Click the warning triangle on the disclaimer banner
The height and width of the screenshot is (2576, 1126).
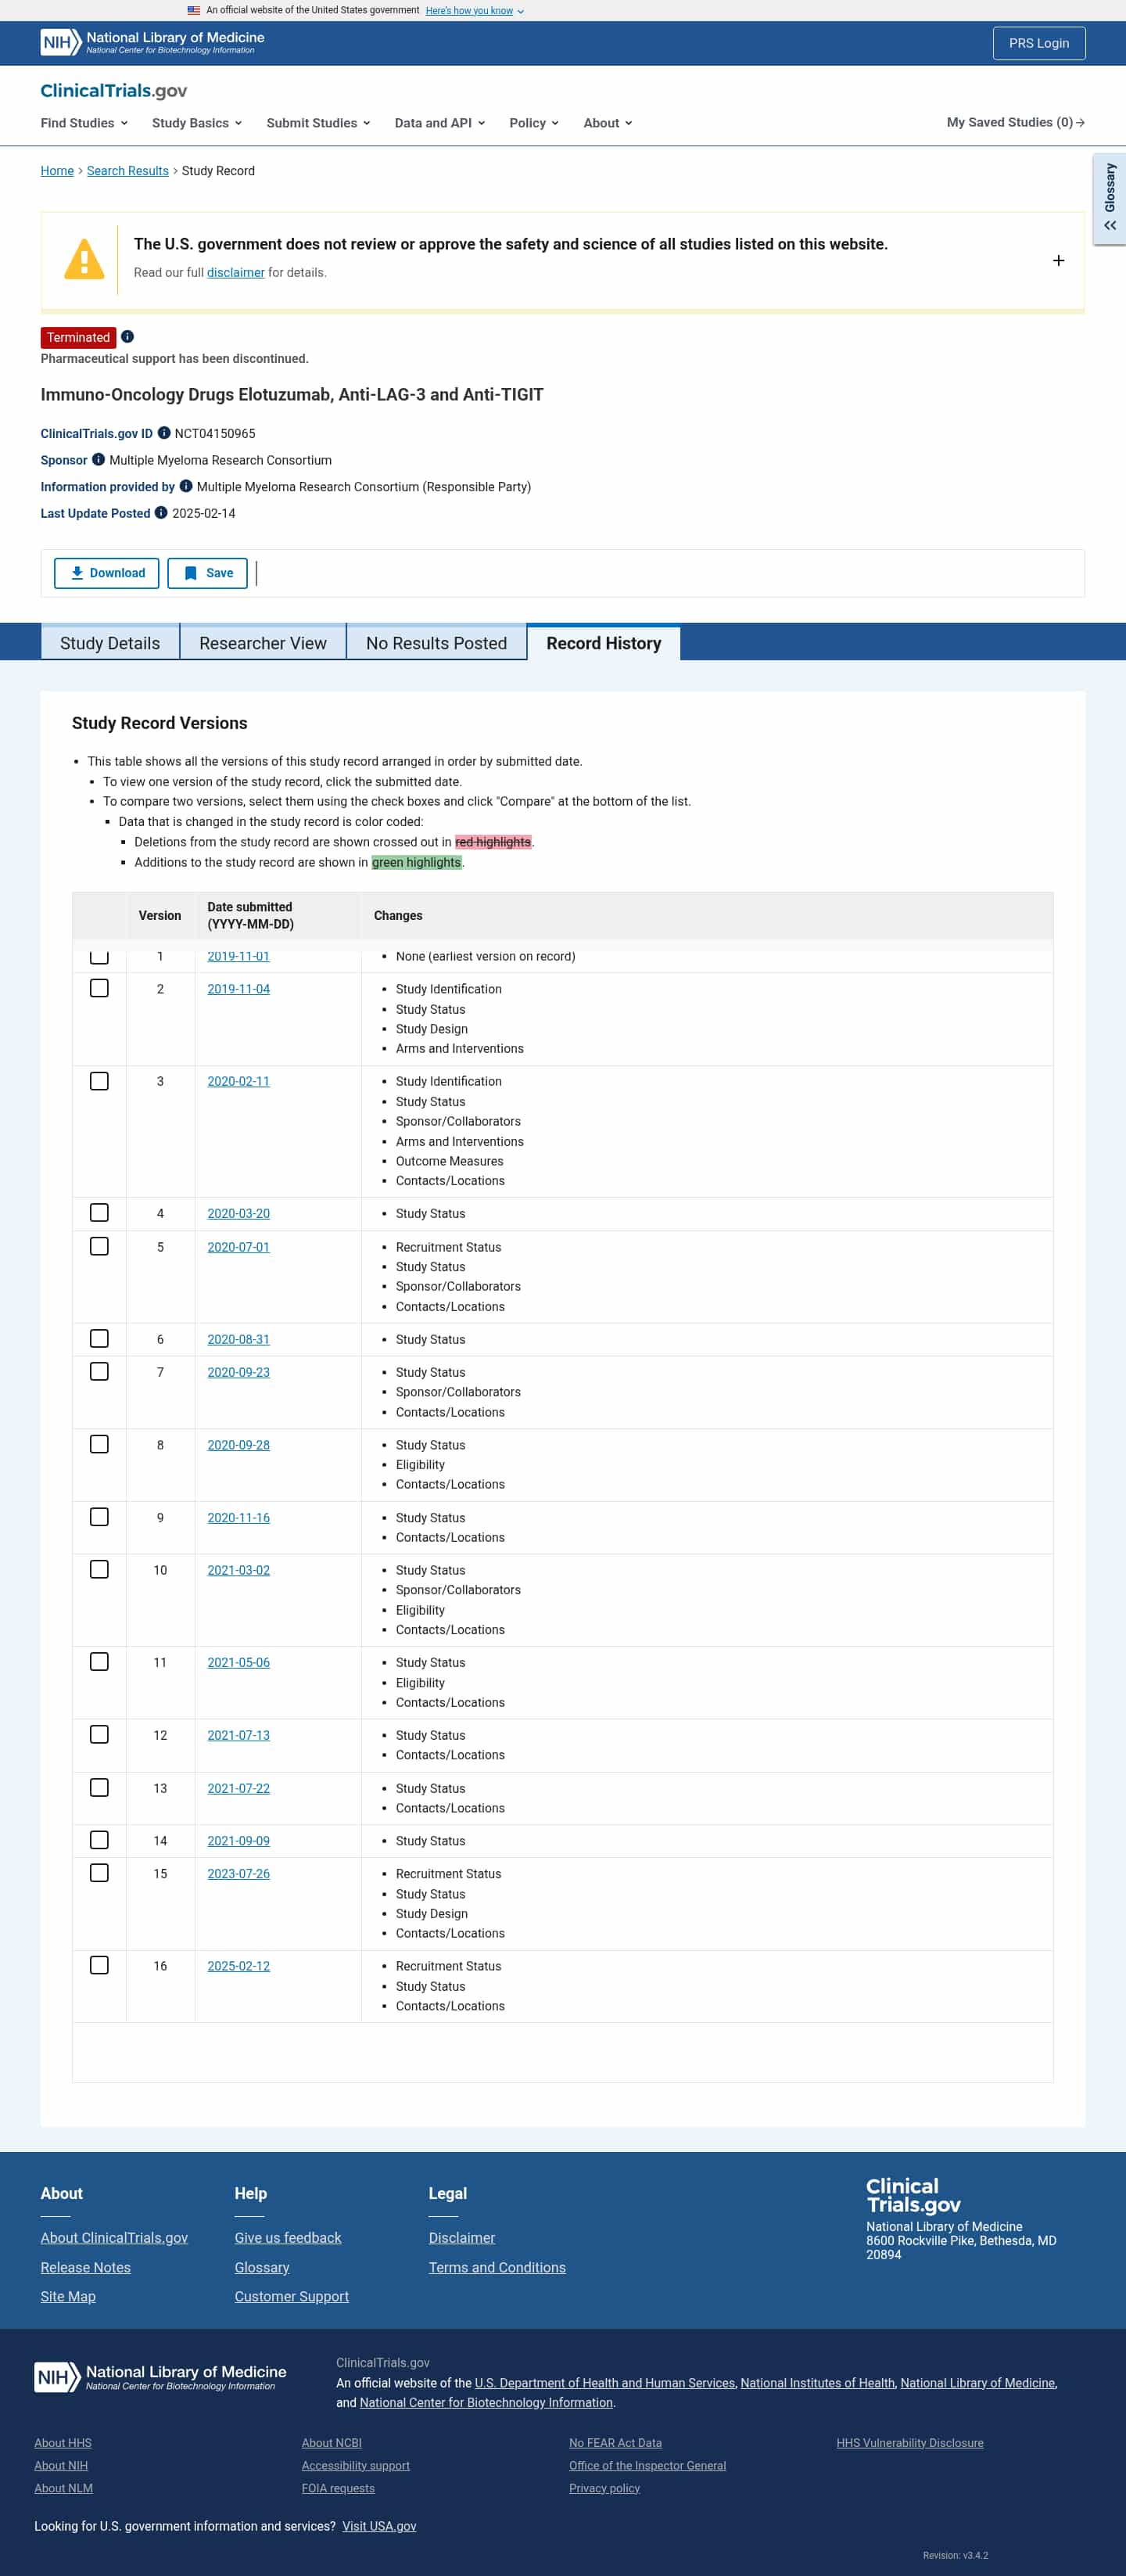pyautogui.click(x=84, y=258)
